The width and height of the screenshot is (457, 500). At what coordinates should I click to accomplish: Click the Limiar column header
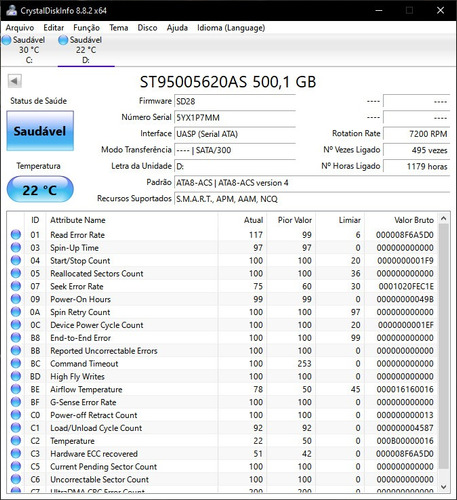tap(349, 220)
